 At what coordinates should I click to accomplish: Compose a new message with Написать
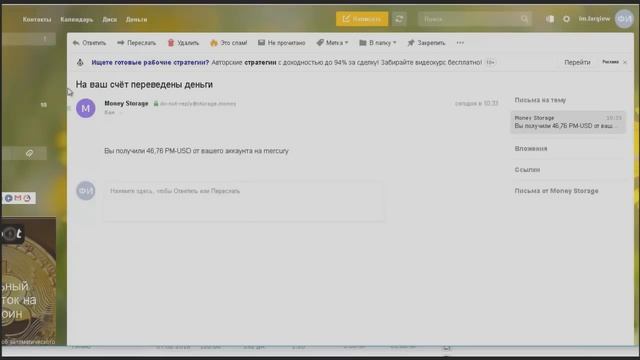click(x=362, y=19)
